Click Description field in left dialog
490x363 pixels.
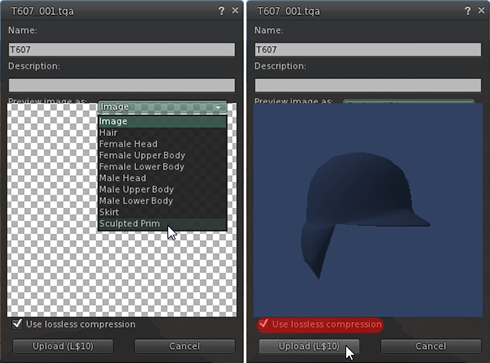click(x=122, y=85)
